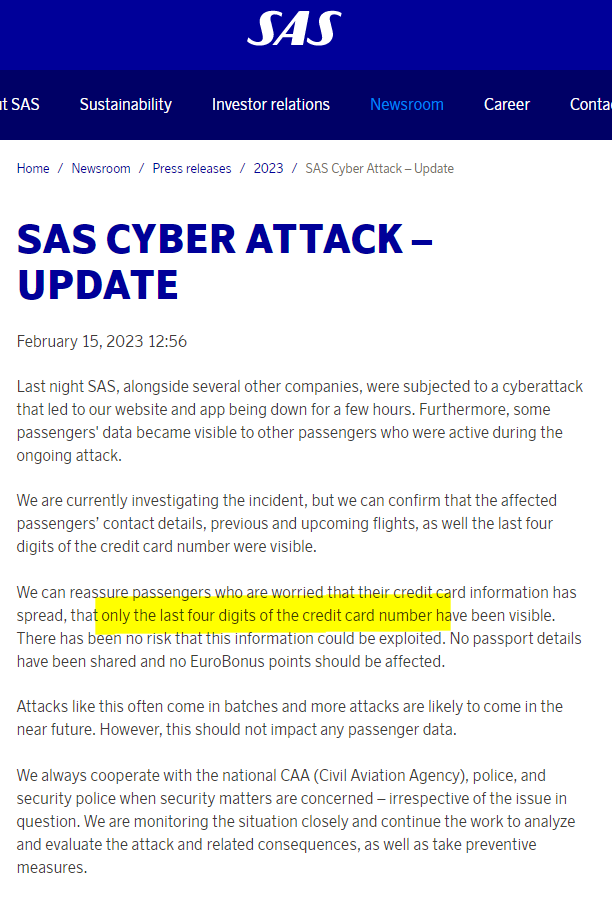Click the yellow highlighted sentence about credit card digits

[x=274, y=616]
